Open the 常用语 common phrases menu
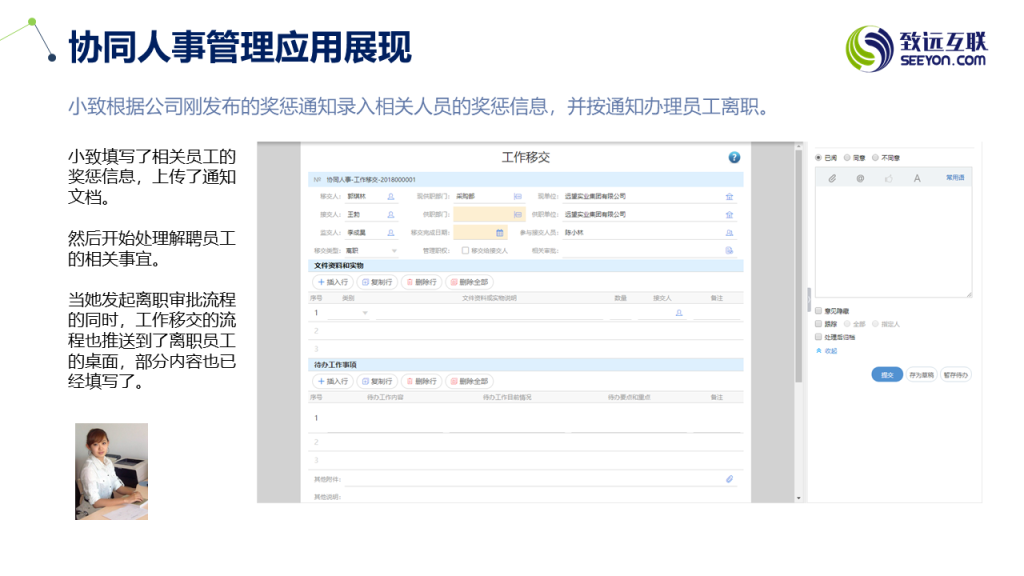 click(x=955, y=177)
